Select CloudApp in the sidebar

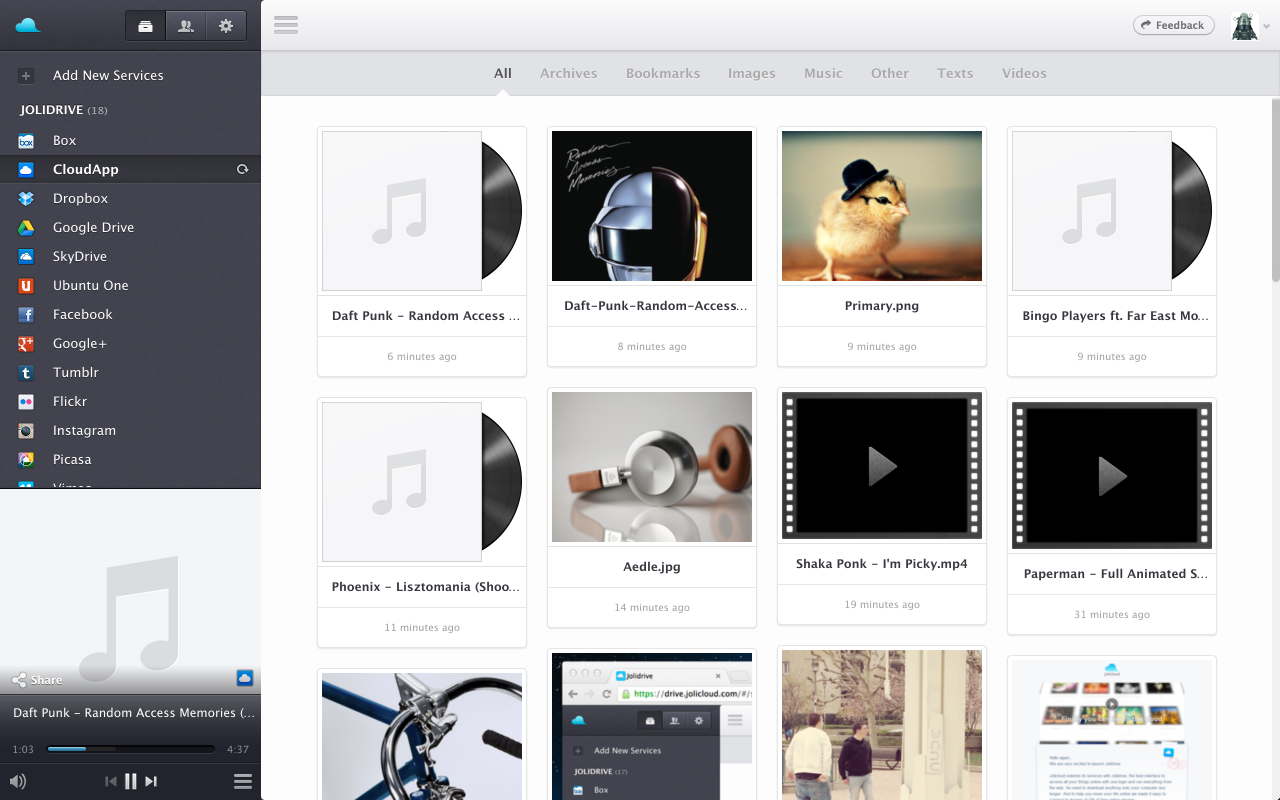click(x=130, y=170)
